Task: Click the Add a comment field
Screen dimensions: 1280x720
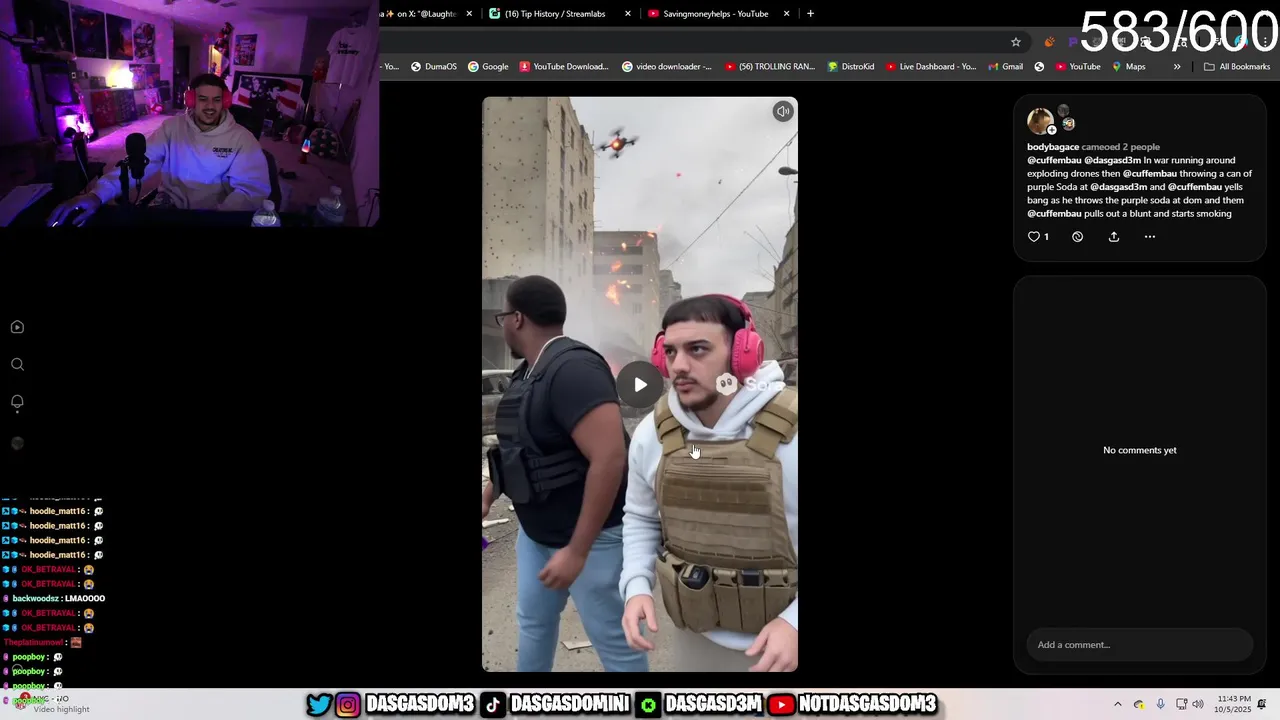Action: click(1139, 645)
